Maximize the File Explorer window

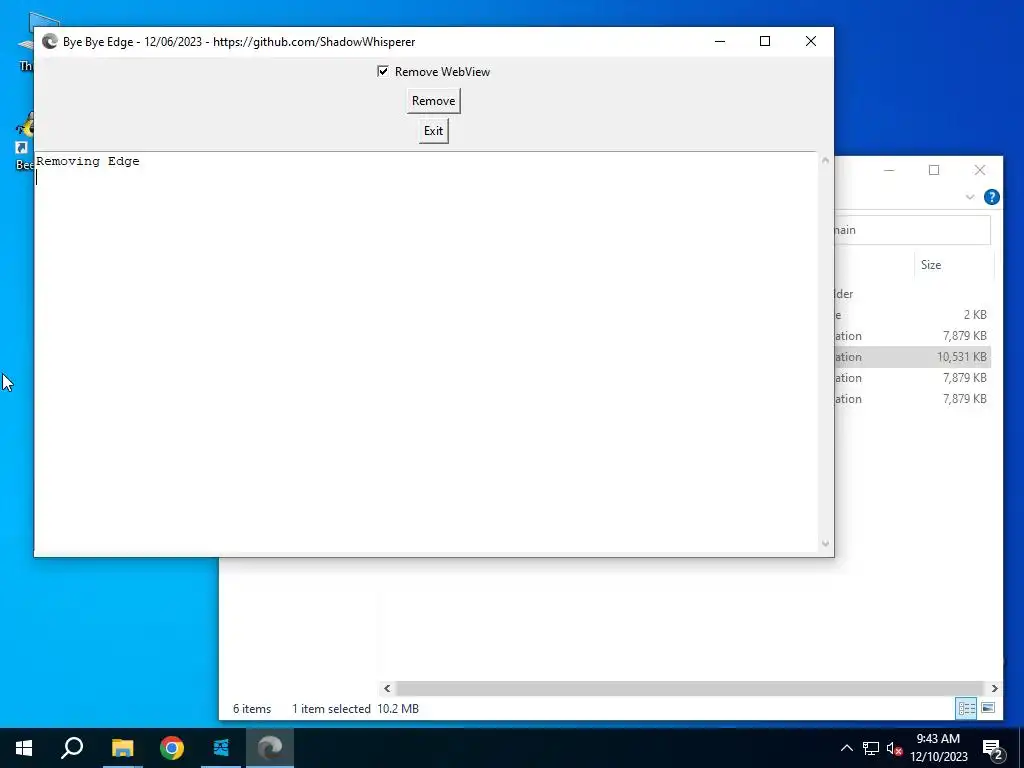point(934,170)
